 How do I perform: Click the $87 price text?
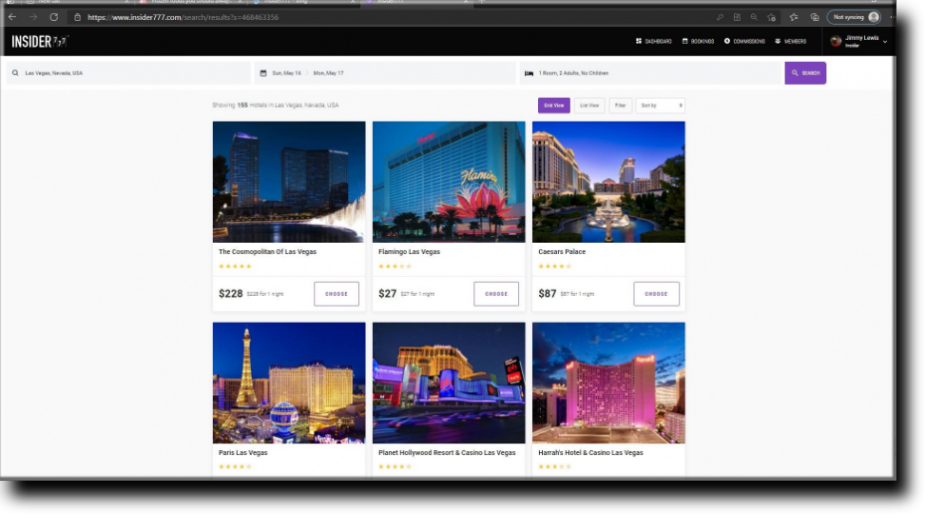547,294
